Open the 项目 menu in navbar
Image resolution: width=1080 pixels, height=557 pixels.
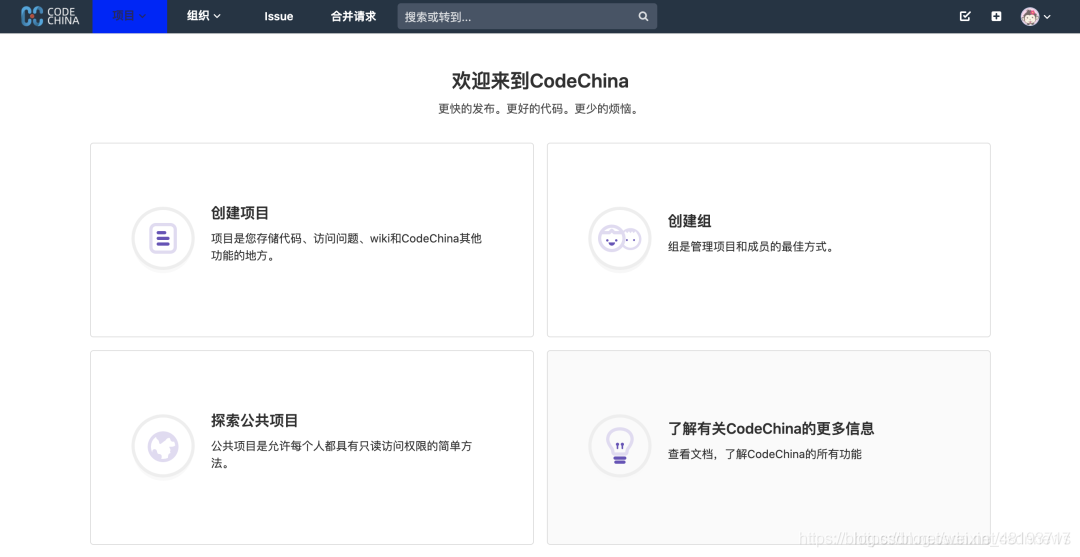pos(129,16)
